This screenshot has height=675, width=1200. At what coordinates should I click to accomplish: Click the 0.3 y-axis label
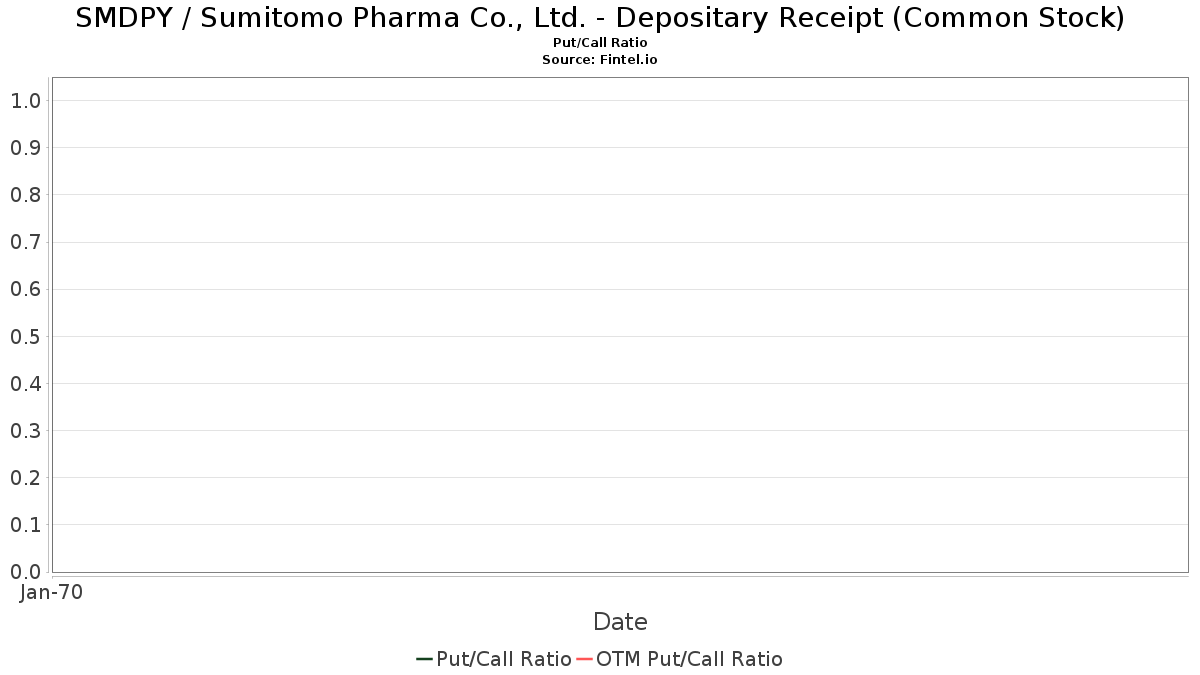pyautogui.click(x=25, y=430)
